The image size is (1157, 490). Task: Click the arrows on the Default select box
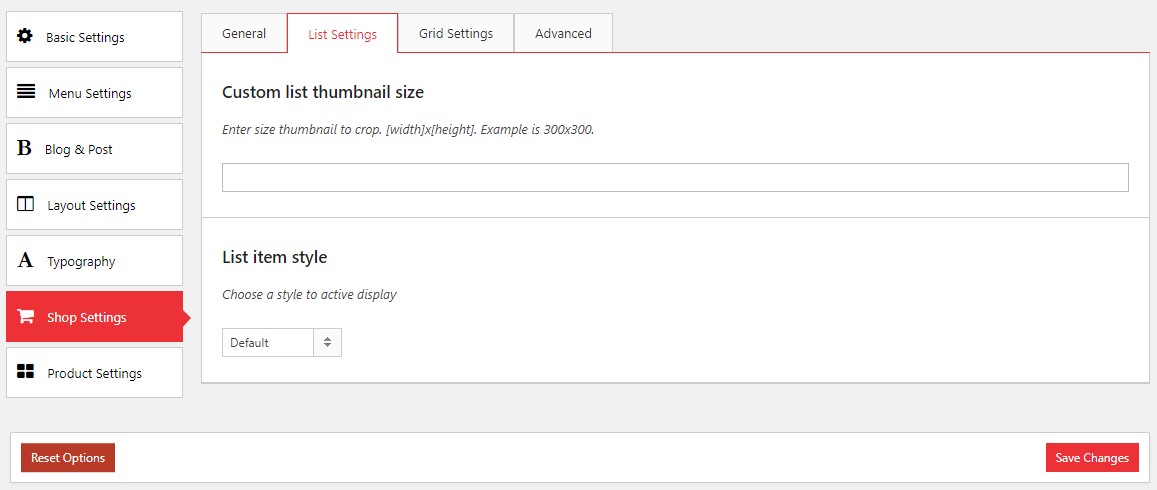tap(327, 343)
